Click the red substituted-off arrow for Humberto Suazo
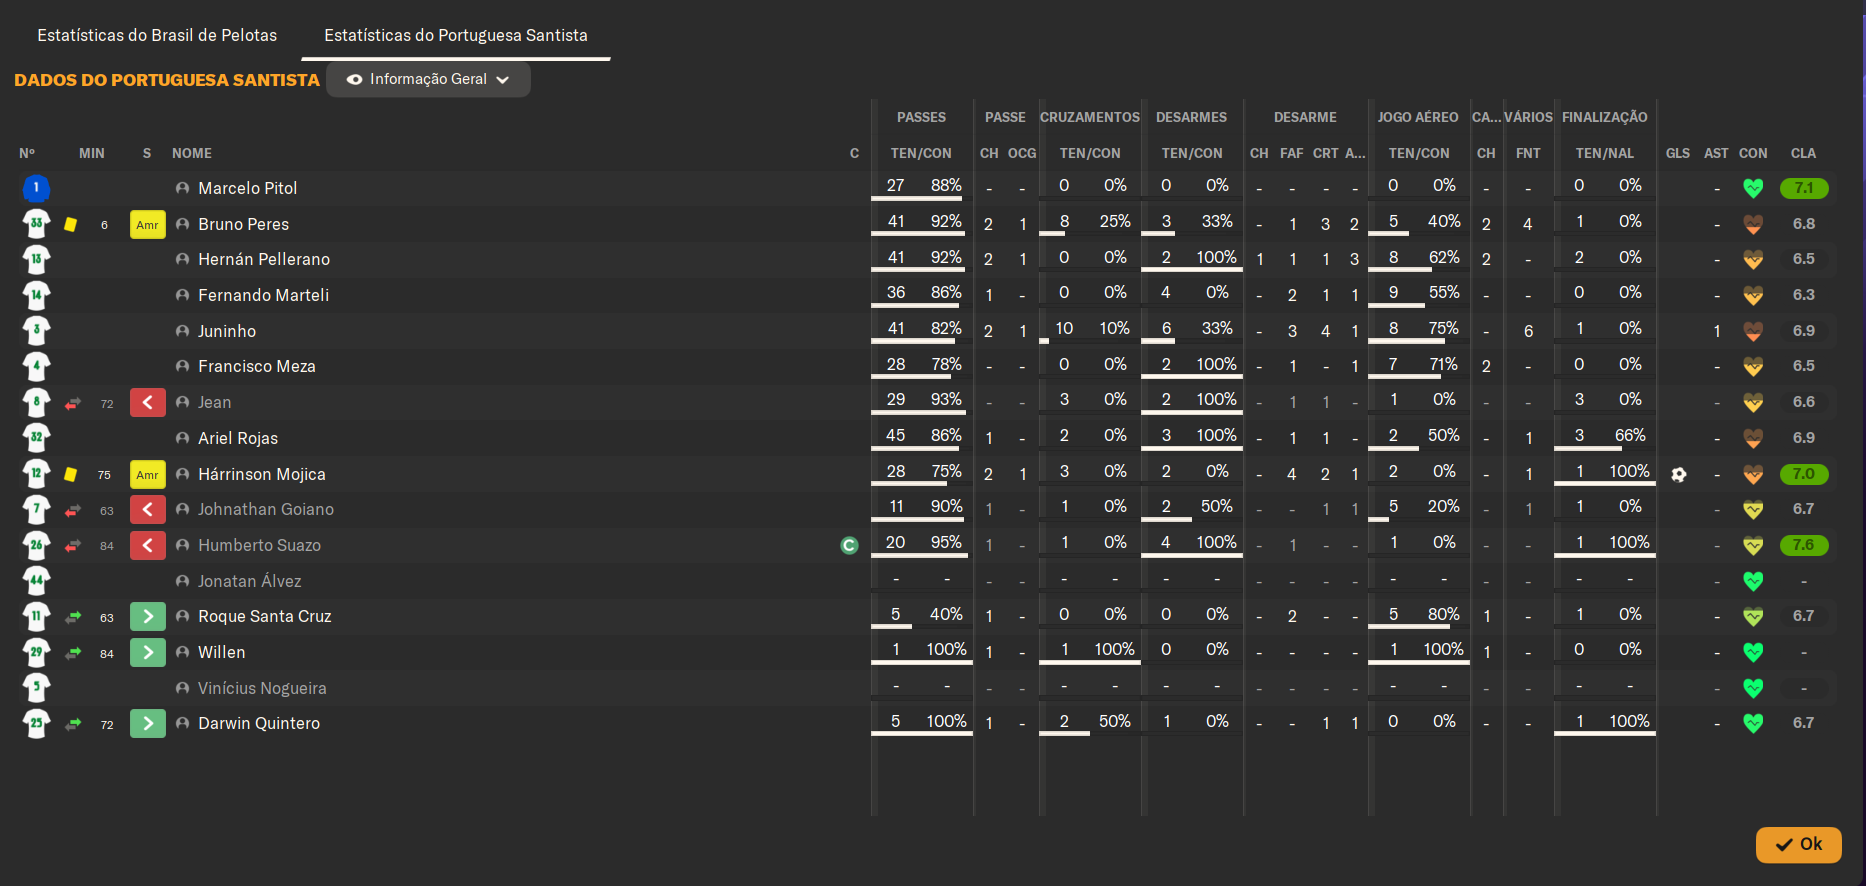Viewport: 1866px width, 886px height. (148, 546)
